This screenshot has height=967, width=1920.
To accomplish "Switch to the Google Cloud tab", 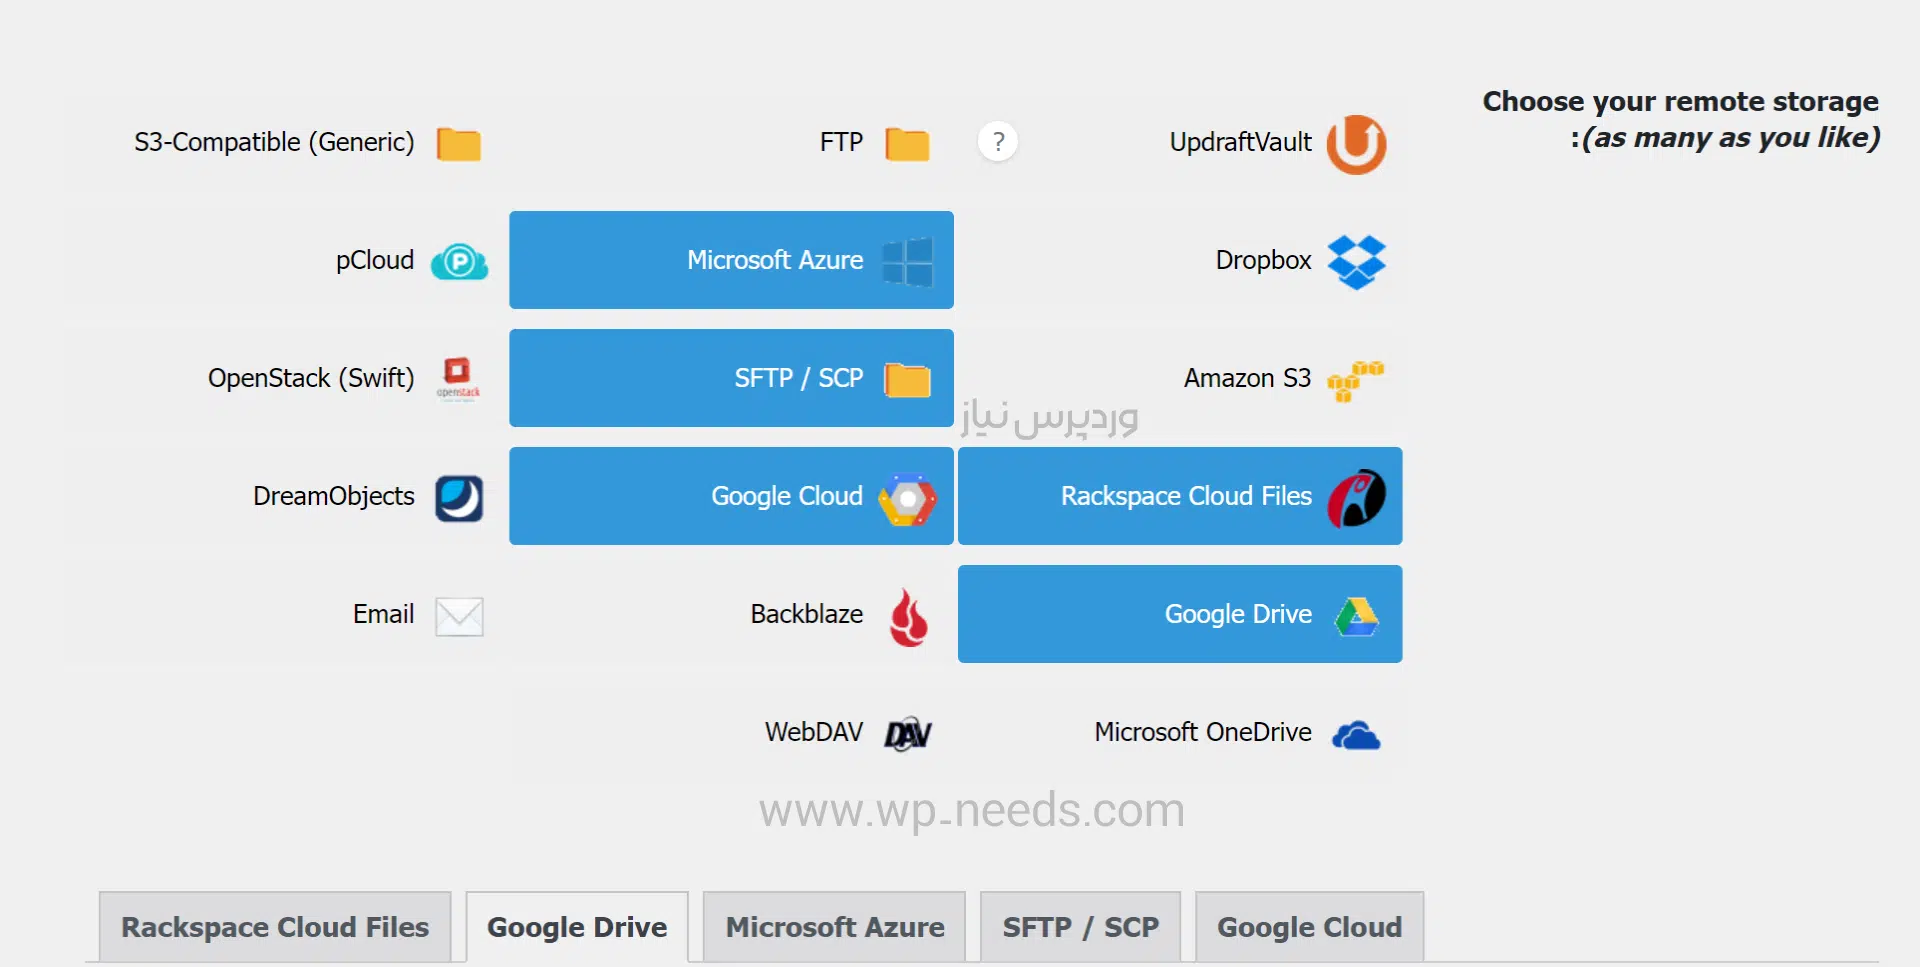I will [1309, 927].
